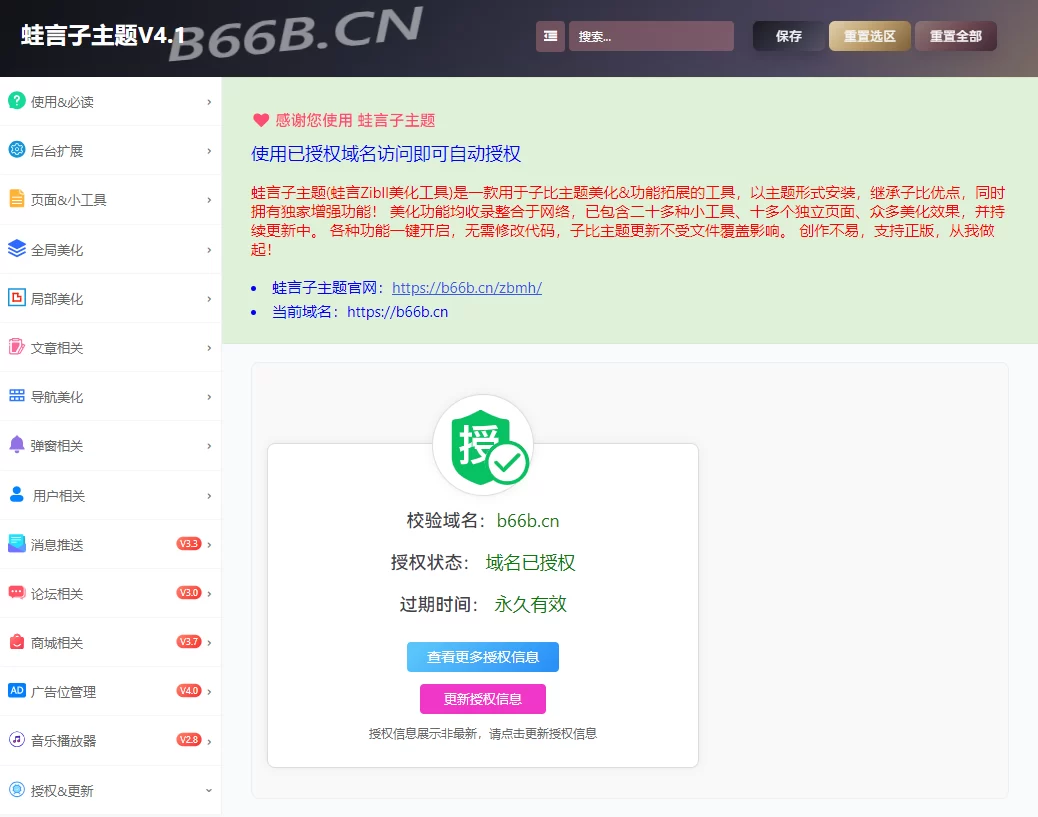The image size is (1038, 817).
Task: Click the red shopping-bag icon beside 商城相关
Action: pos(17,642)
